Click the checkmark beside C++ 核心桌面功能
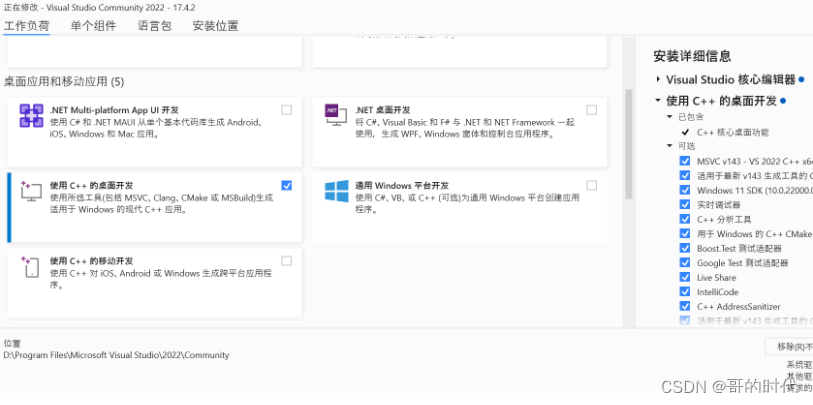 point(685,132)
